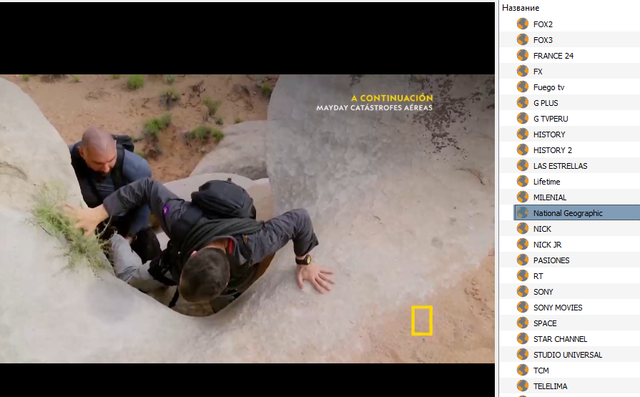Click the globe icon beside Lifetime
Screen dimensions: 640x397
click(522, 181)
